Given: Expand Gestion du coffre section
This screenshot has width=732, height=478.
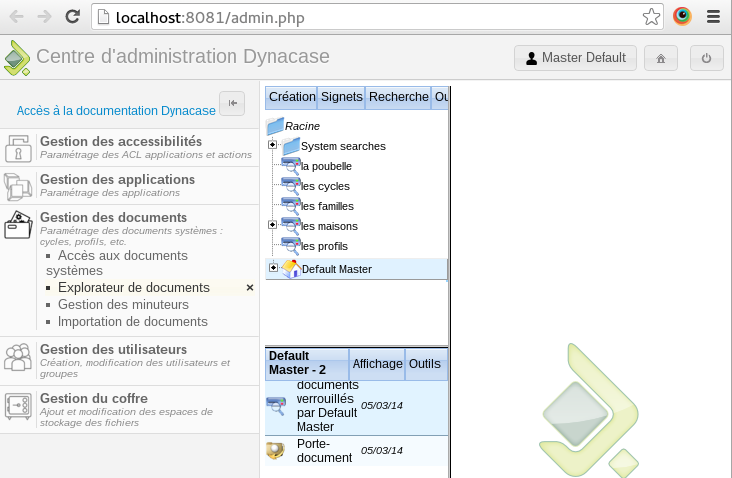Looking at the screenshot, I should coord(94,399).
